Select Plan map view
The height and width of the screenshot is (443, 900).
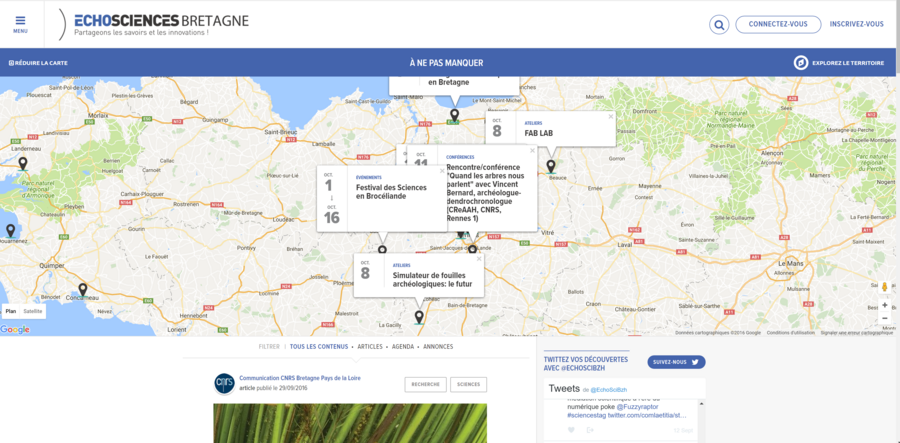[x=11, y=312]
